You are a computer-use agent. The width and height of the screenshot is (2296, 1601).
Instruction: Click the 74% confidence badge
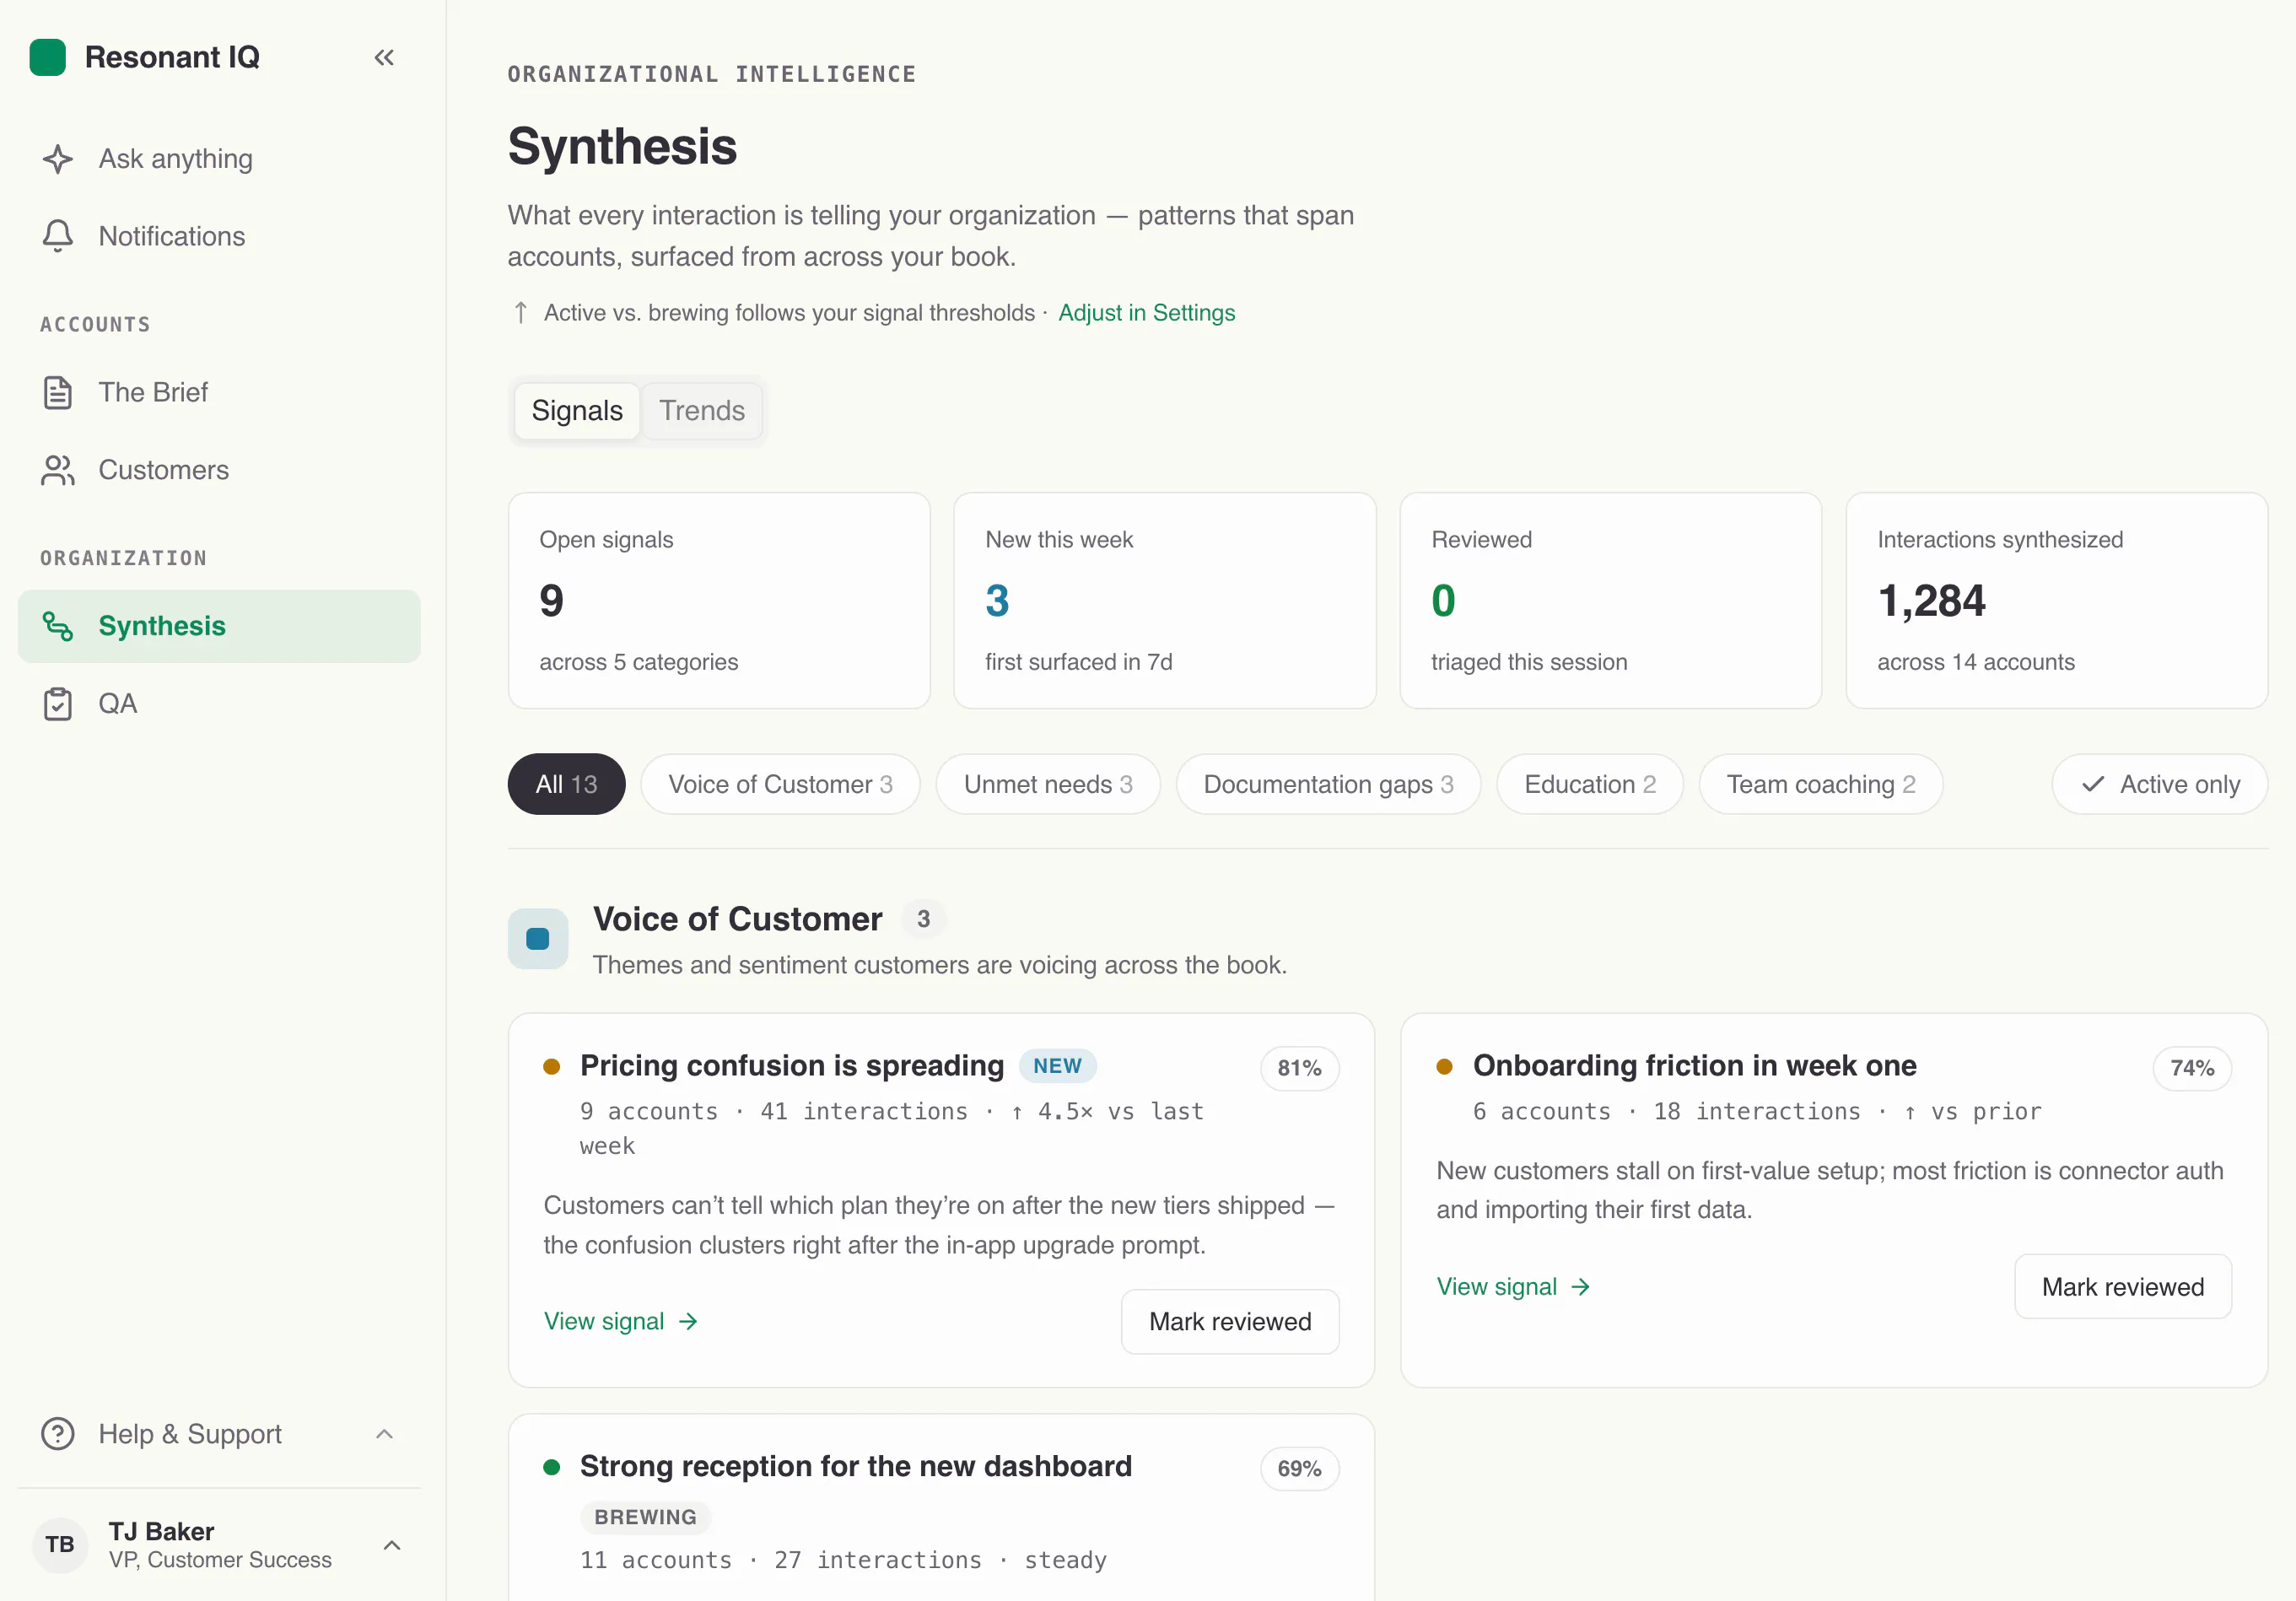[x=2192, y=1068]
